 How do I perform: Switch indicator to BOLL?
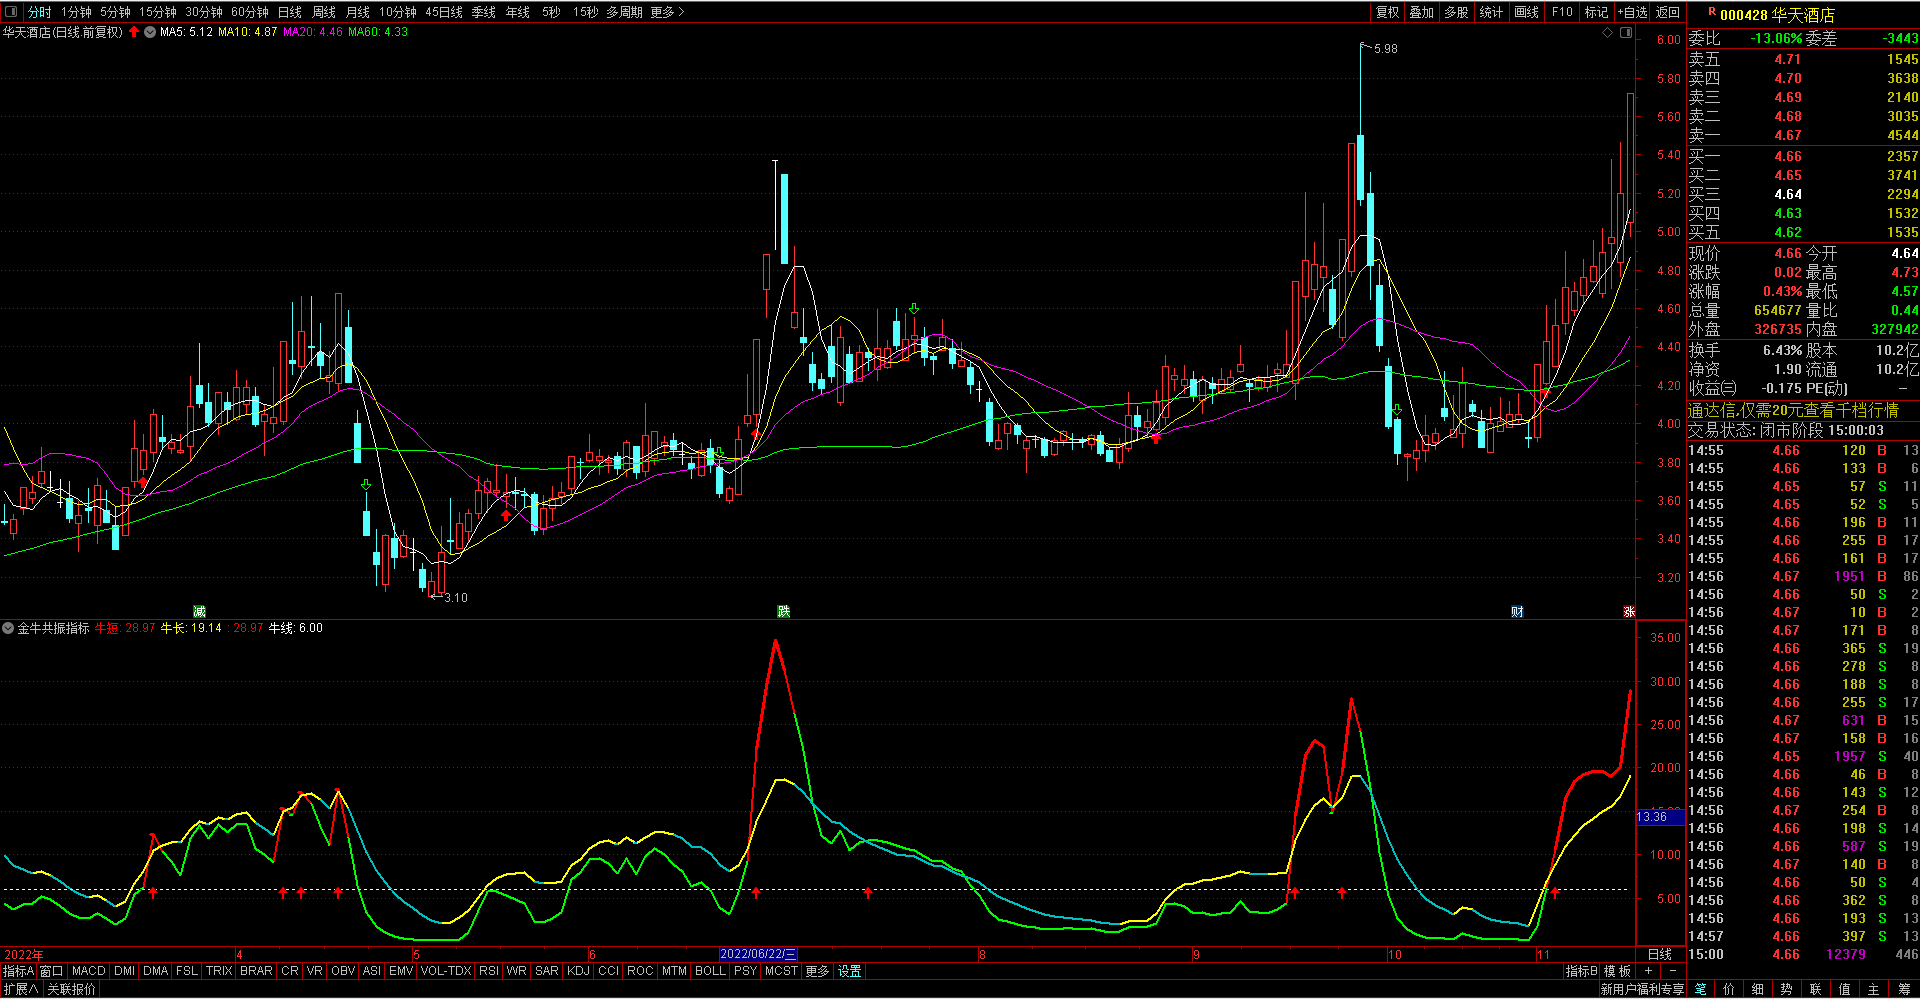coord(710,971)
